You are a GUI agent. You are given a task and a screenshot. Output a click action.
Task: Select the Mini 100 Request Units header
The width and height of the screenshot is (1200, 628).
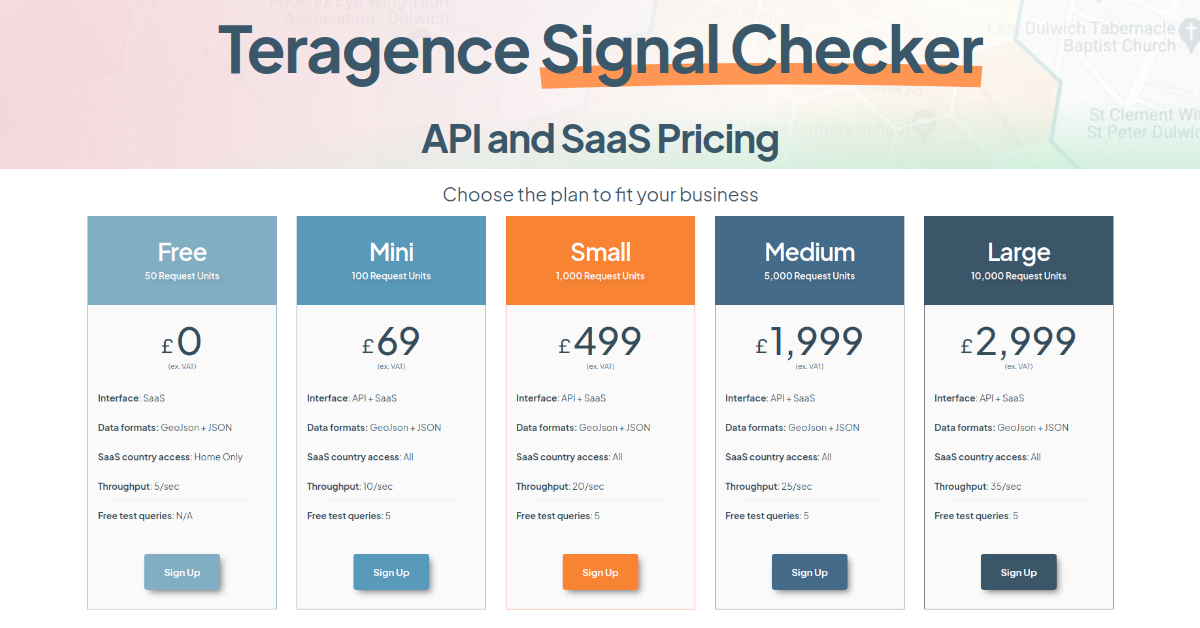point(391,259)
